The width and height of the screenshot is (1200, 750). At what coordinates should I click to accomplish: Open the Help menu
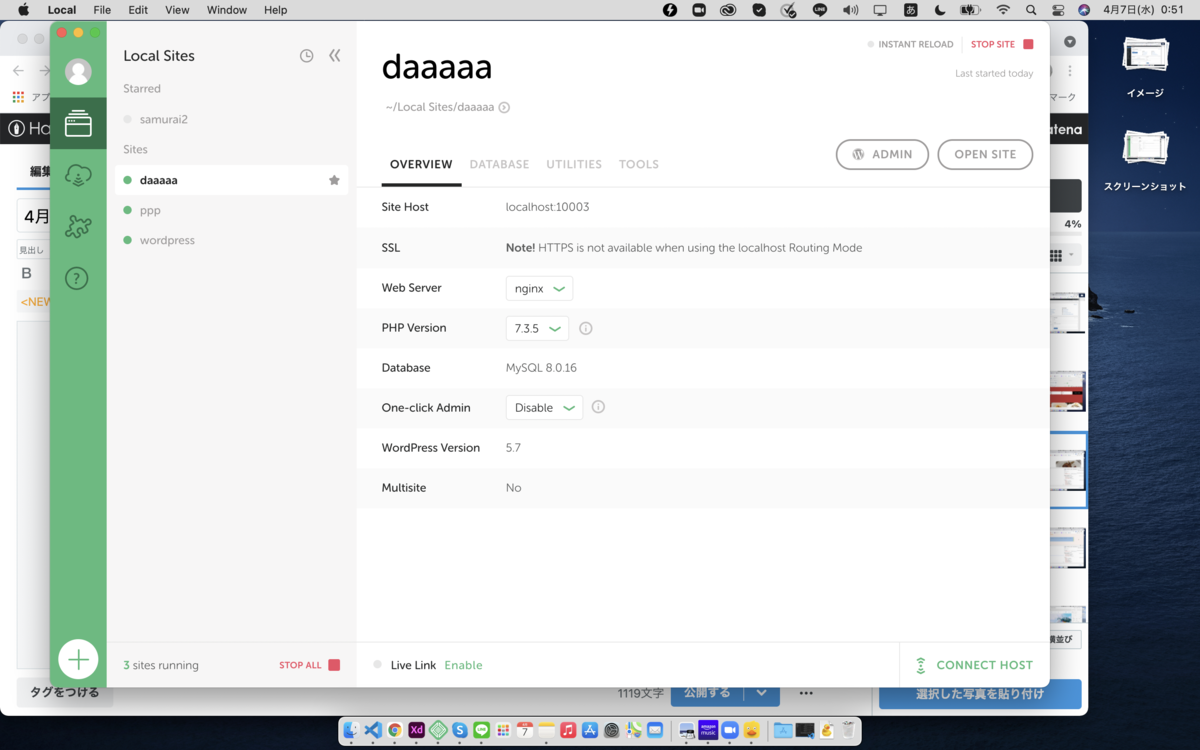(275, 10)
